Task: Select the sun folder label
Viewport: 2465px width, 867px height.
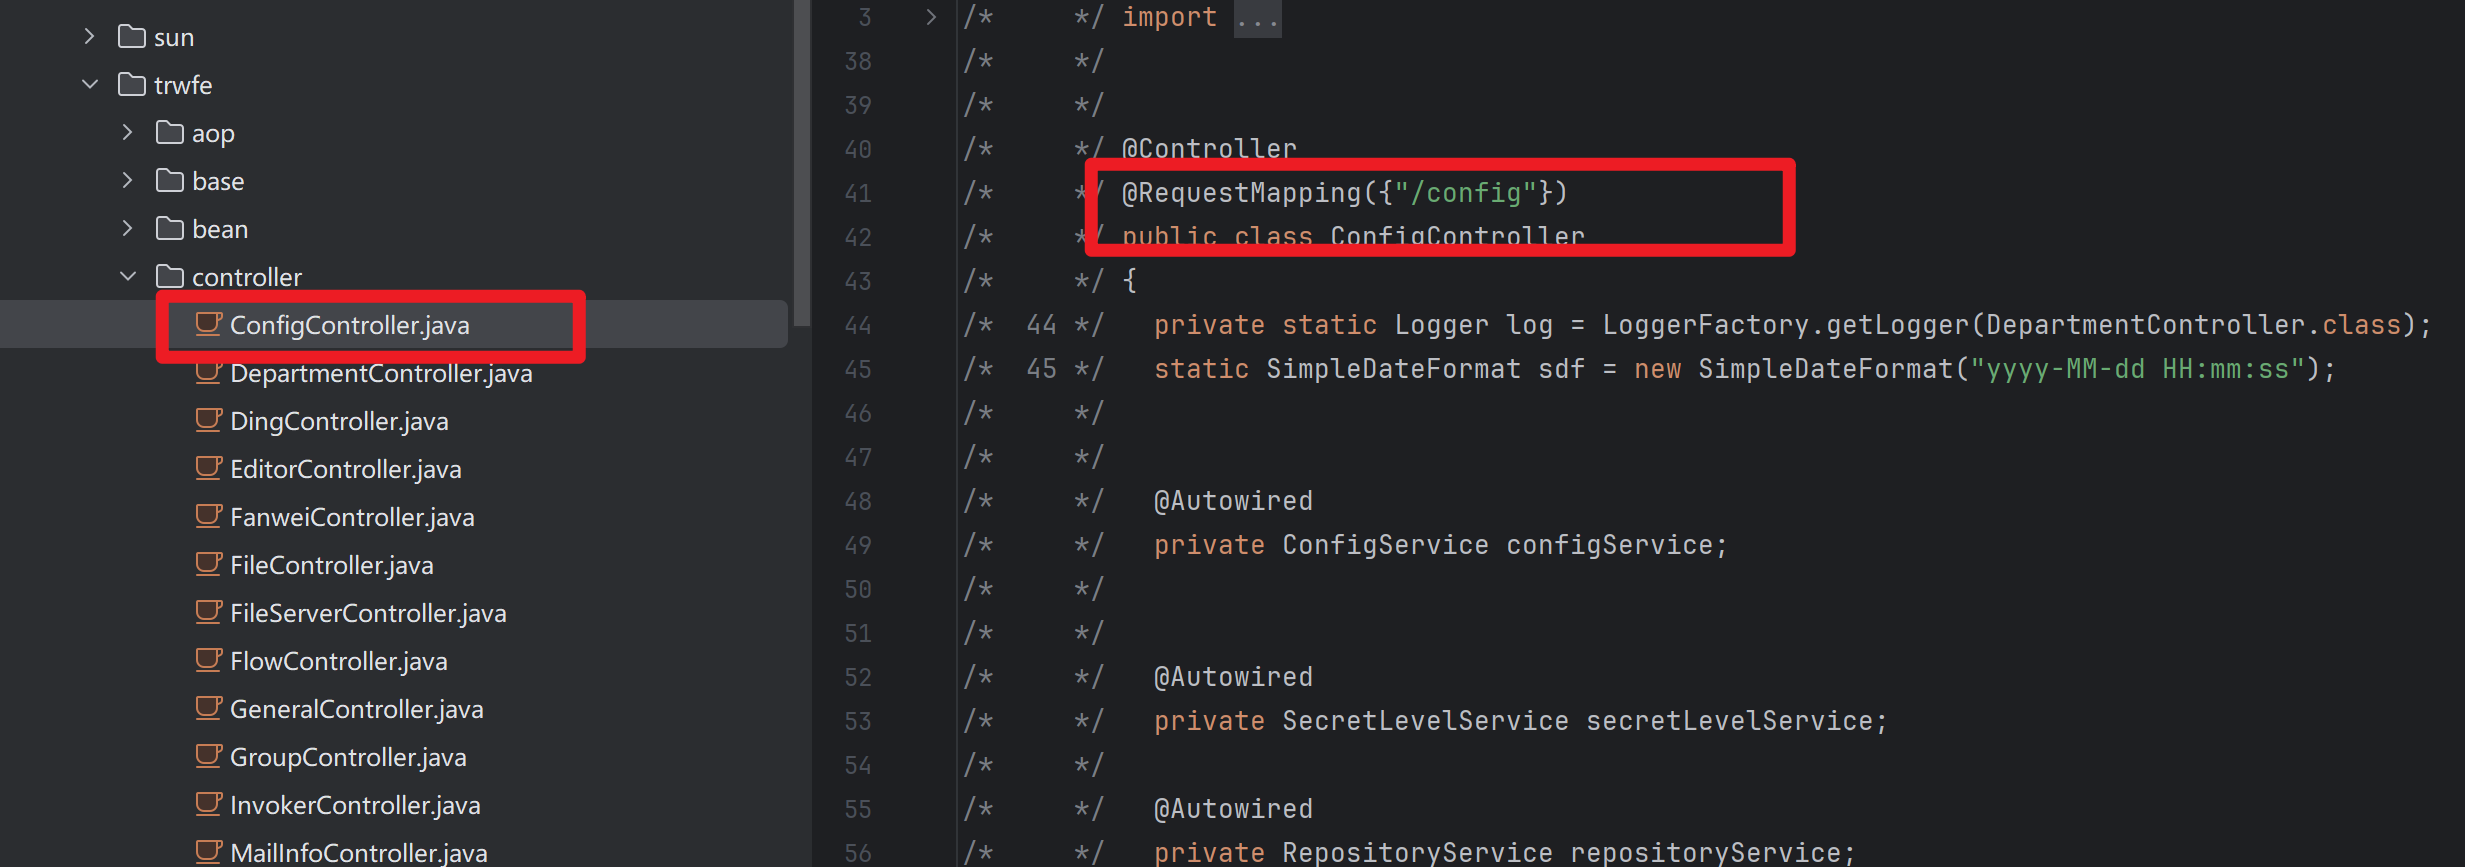Action: [x=174, y=38]
